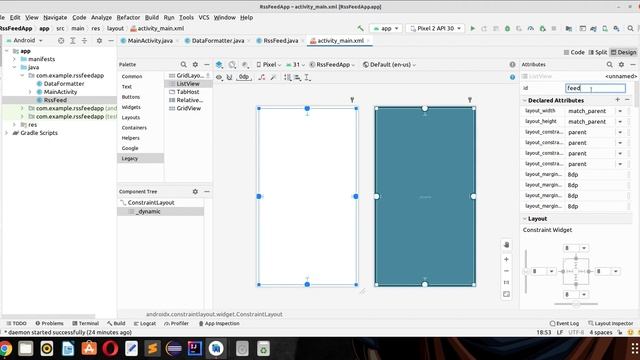The height and width of the screenshot is (360, 640).
Task: Select ConstraintLayout in Component Tree
Action: tap(151, 202)
